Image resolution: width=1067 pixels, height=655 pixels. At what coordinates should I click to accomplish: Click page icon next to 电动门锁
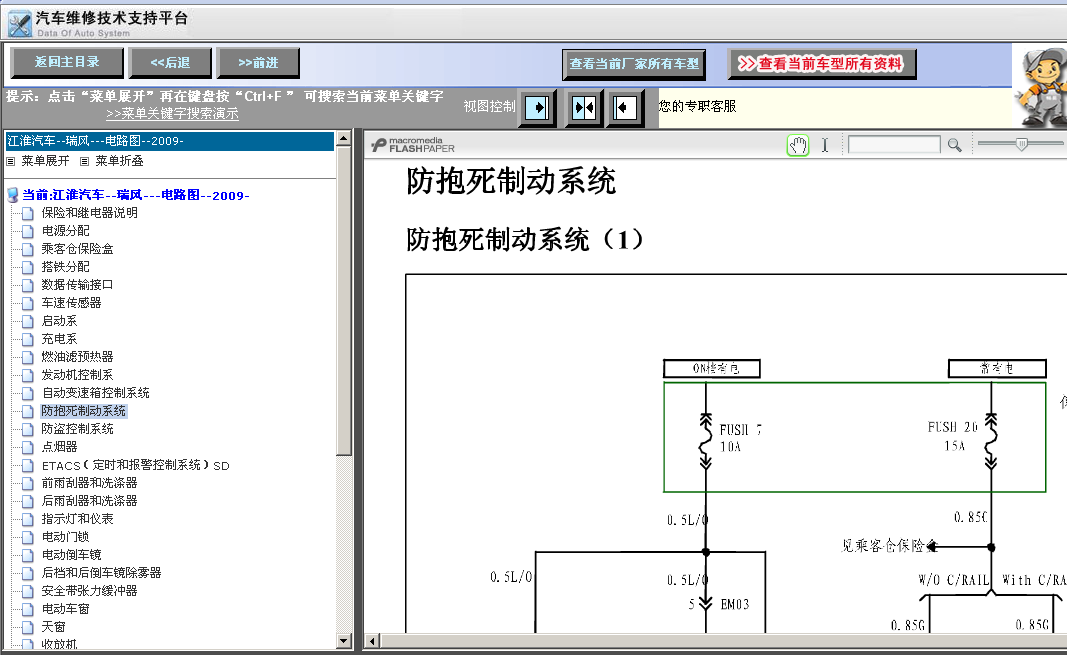pos(27,537)
